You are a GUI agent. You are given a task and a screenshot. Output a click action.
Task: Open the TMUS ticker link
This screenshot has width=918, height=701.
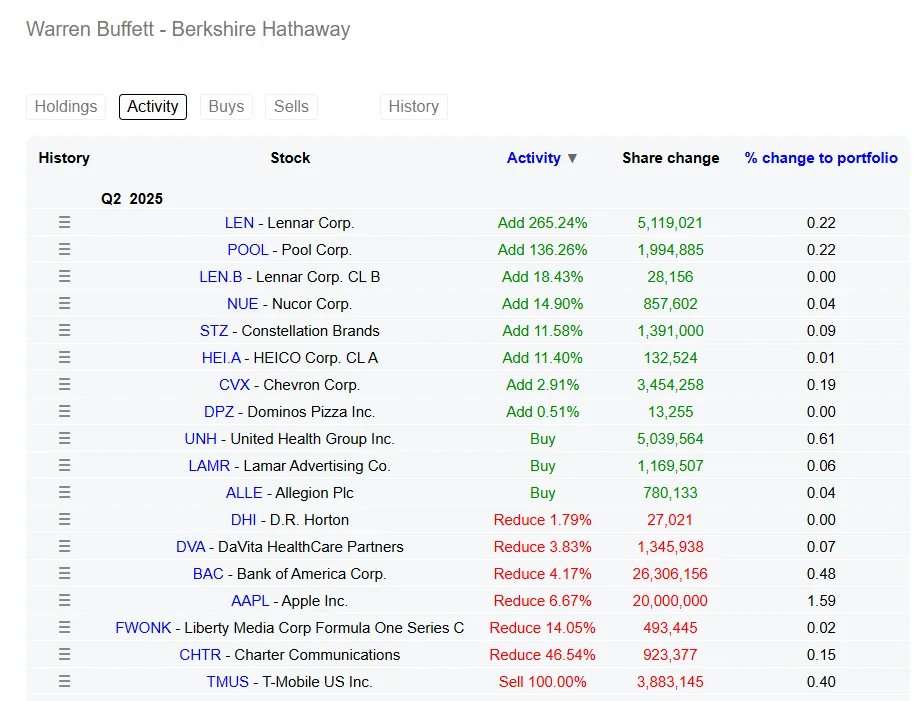(228, 682)
